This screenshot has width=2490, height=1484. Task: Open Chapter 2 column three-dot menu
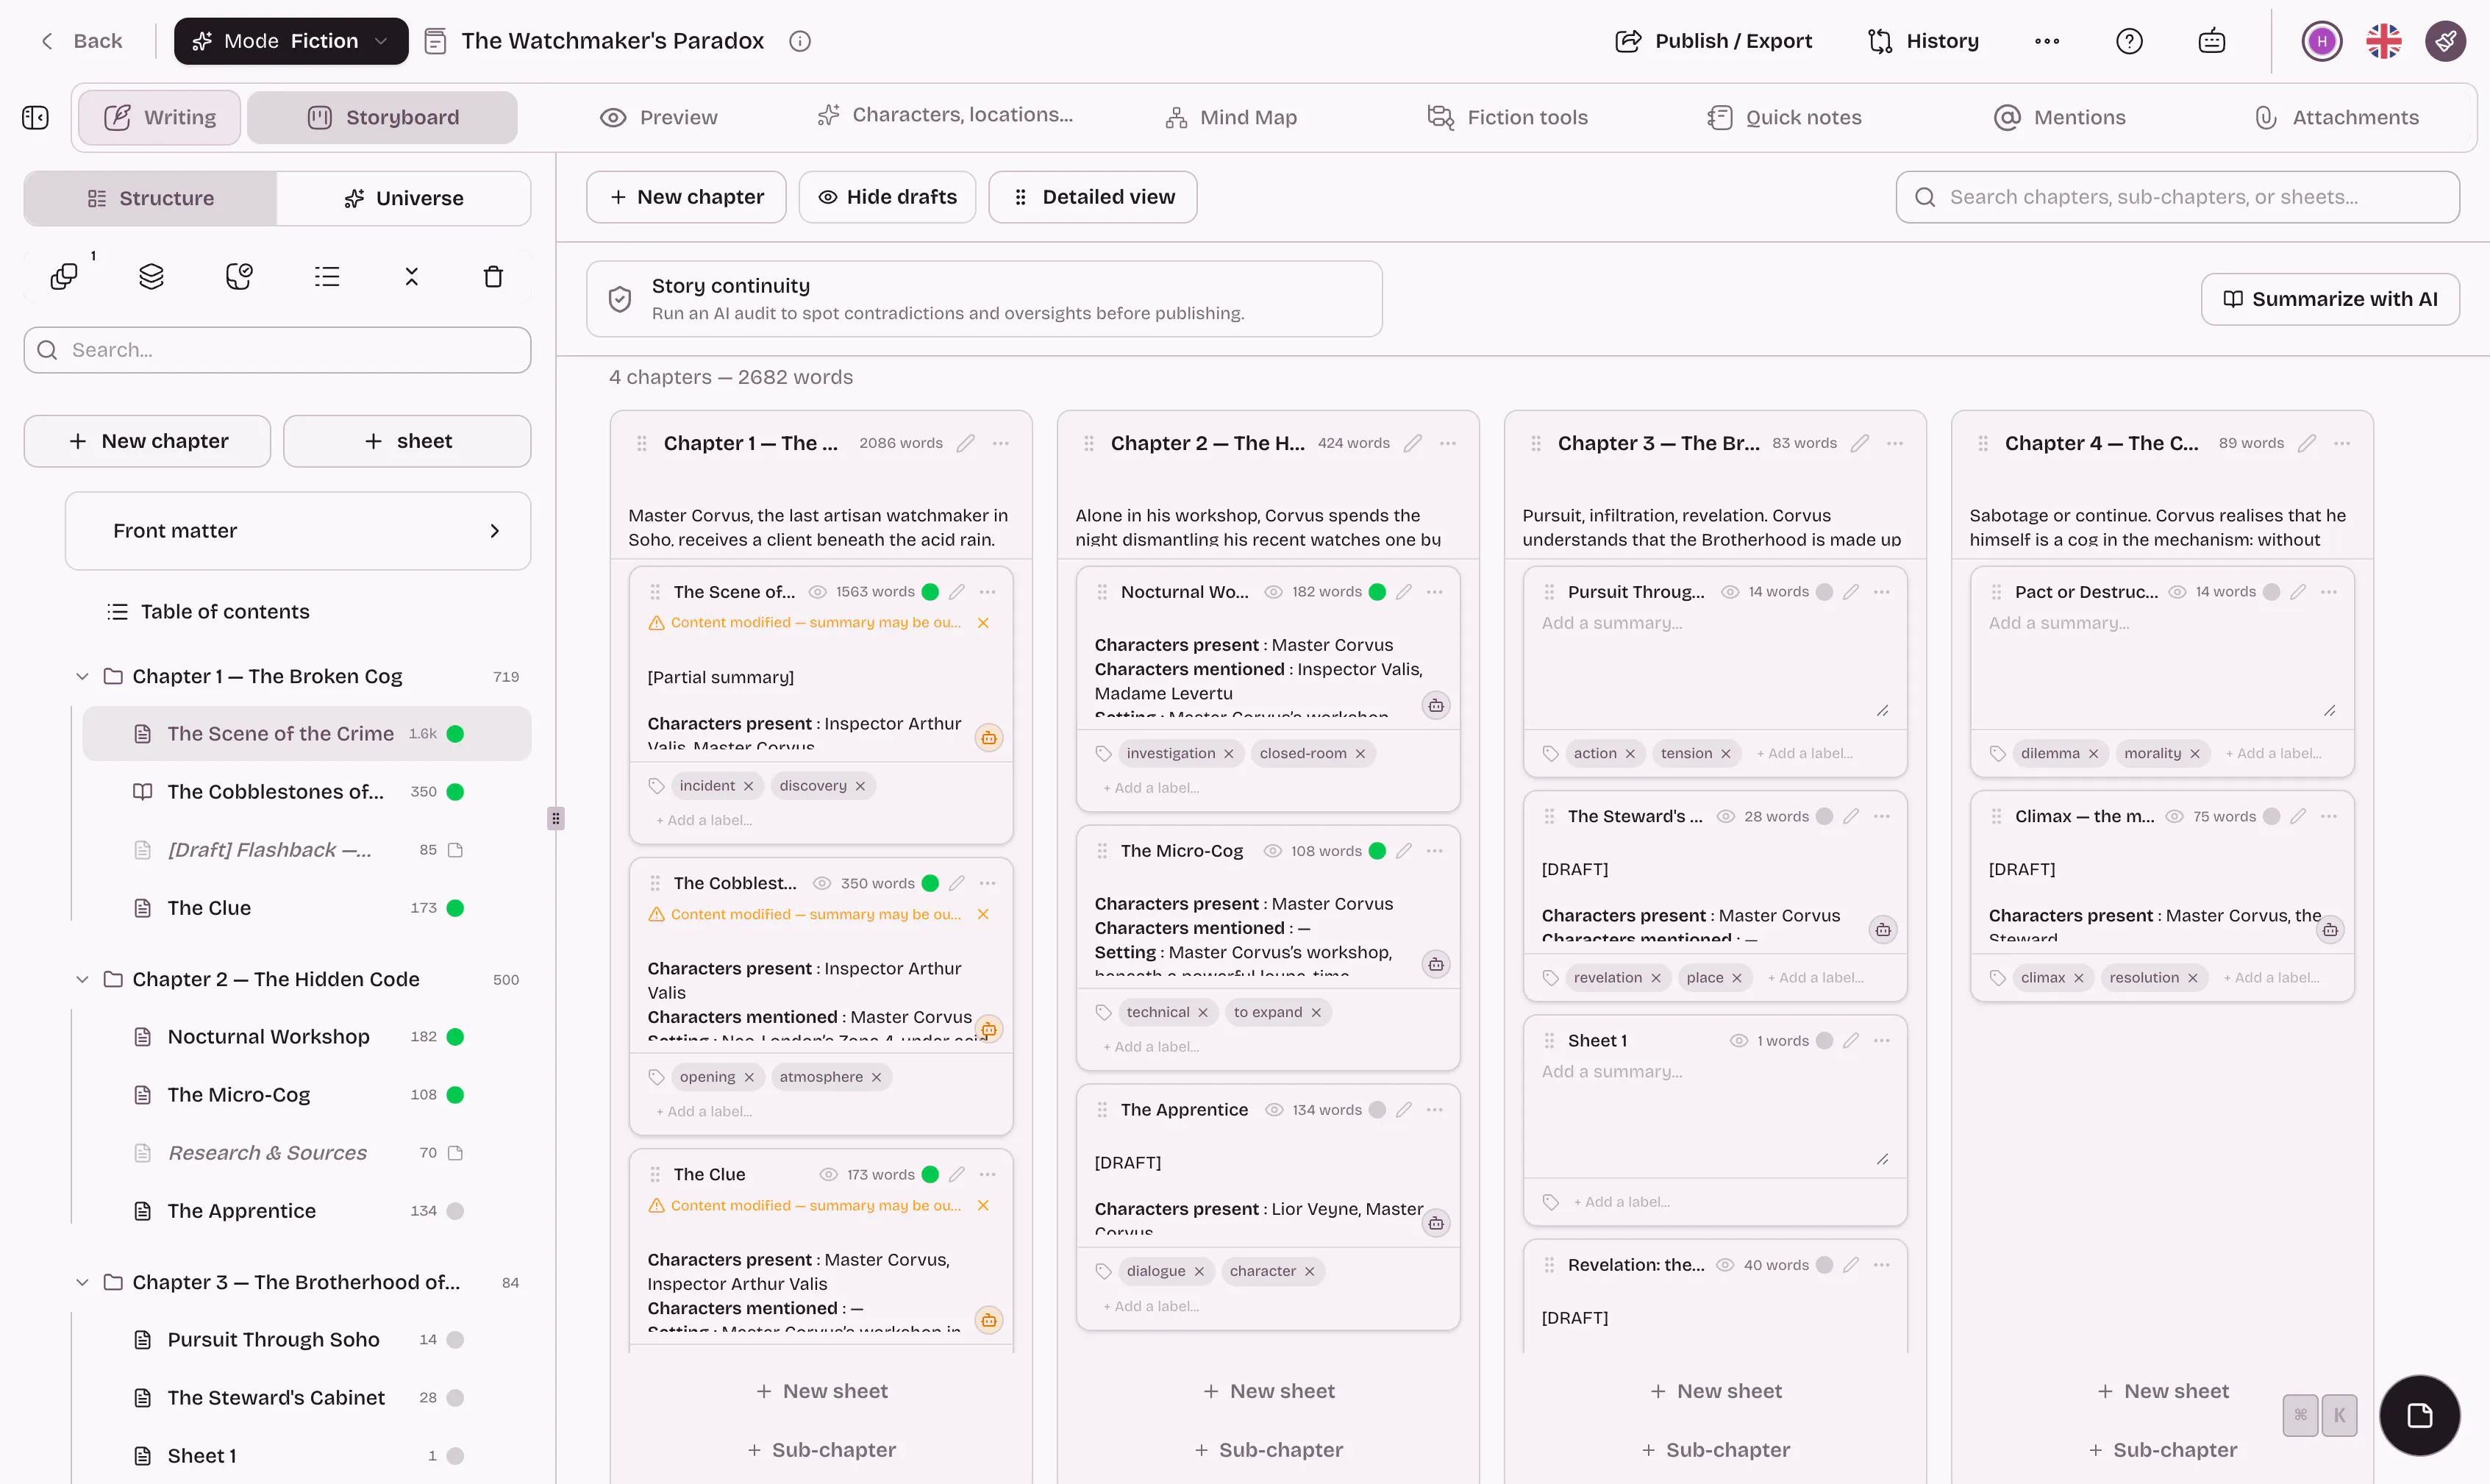point(1447,443)
